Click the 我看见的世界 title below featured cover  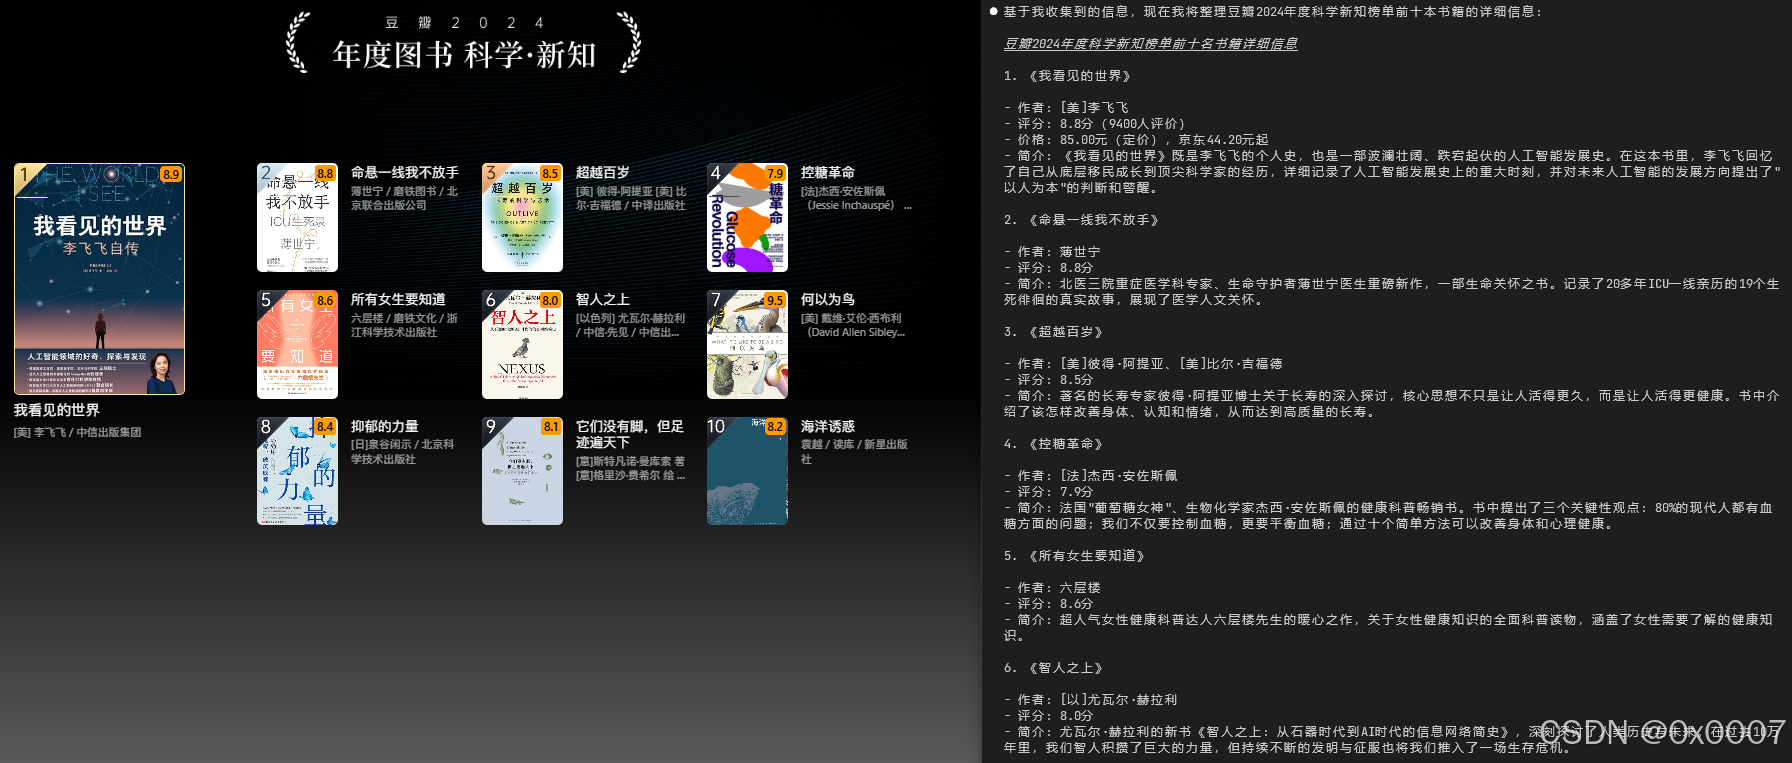click(x=57, y=410)
